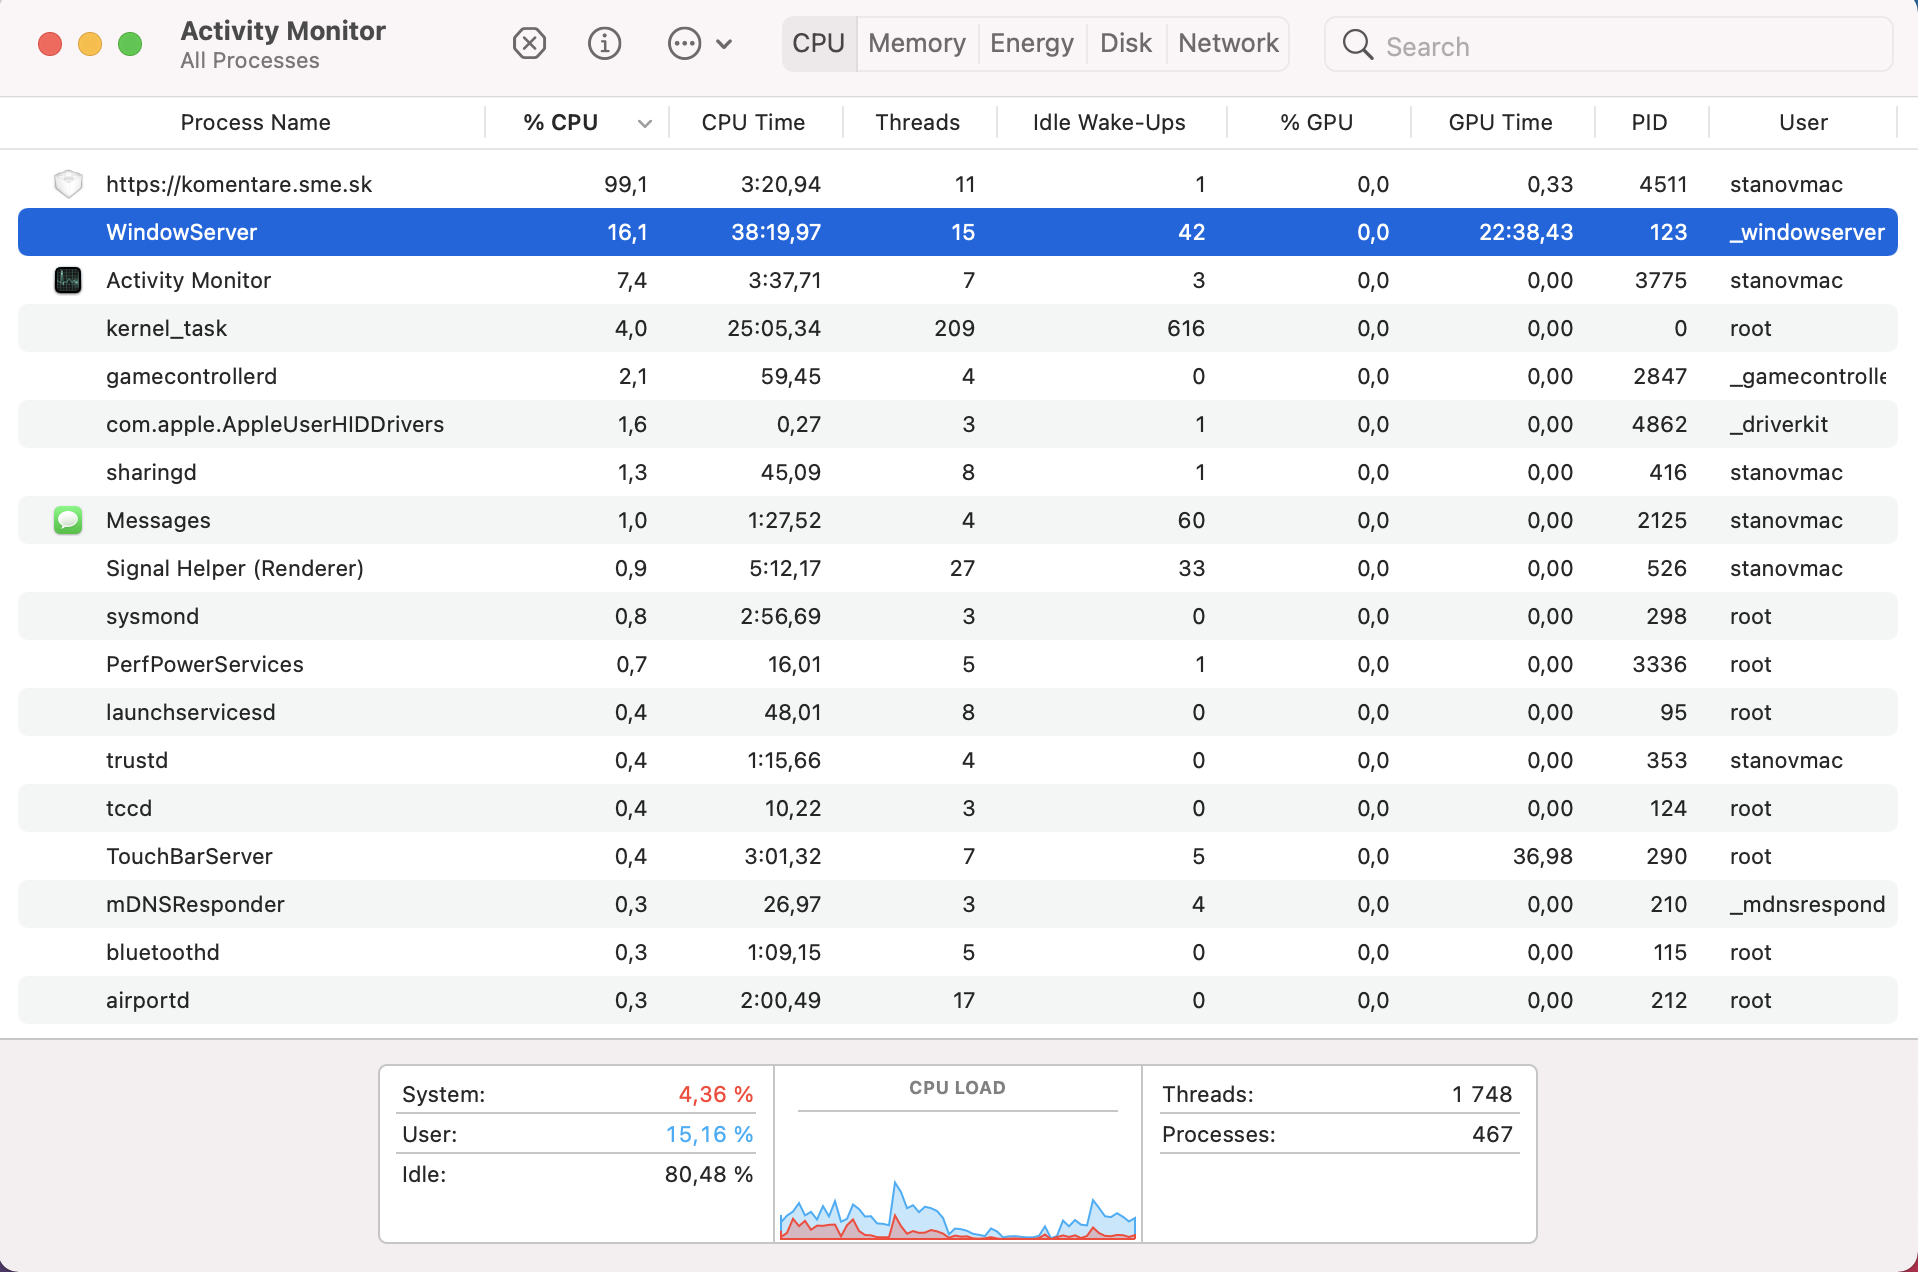Click the Process Name column header
Image resolution: width=1918 pixels, height=1272 pixels.
255,123
